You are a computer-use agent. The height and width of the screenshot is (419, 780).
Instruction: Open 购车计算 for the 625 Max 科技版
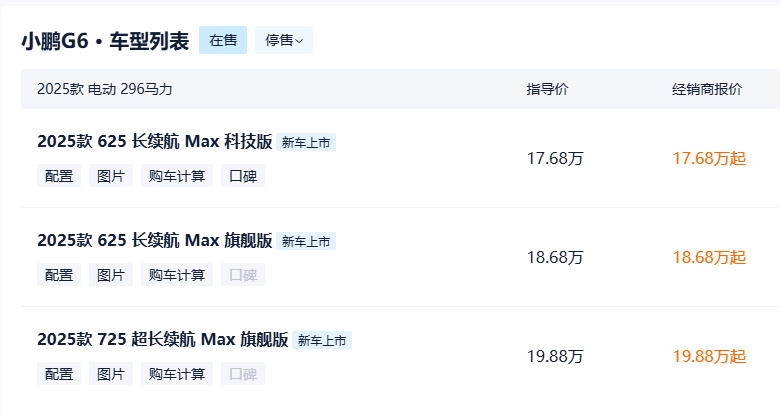[x=177, y=176]
